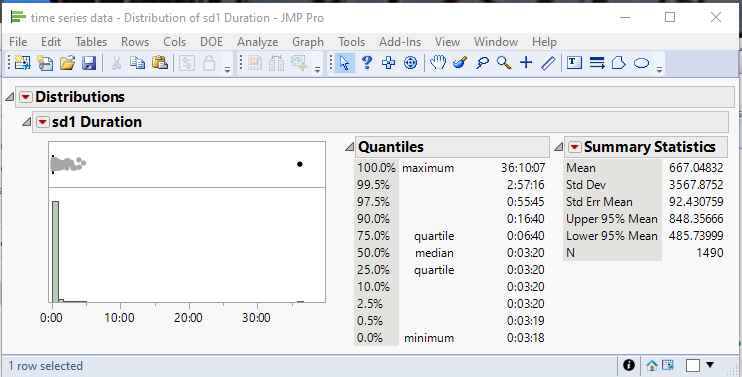The height and width of the screenshot is (377, 742).
Task: Select the Text Annotate tool
Action: pyautogui.click(x=574, y=62)
